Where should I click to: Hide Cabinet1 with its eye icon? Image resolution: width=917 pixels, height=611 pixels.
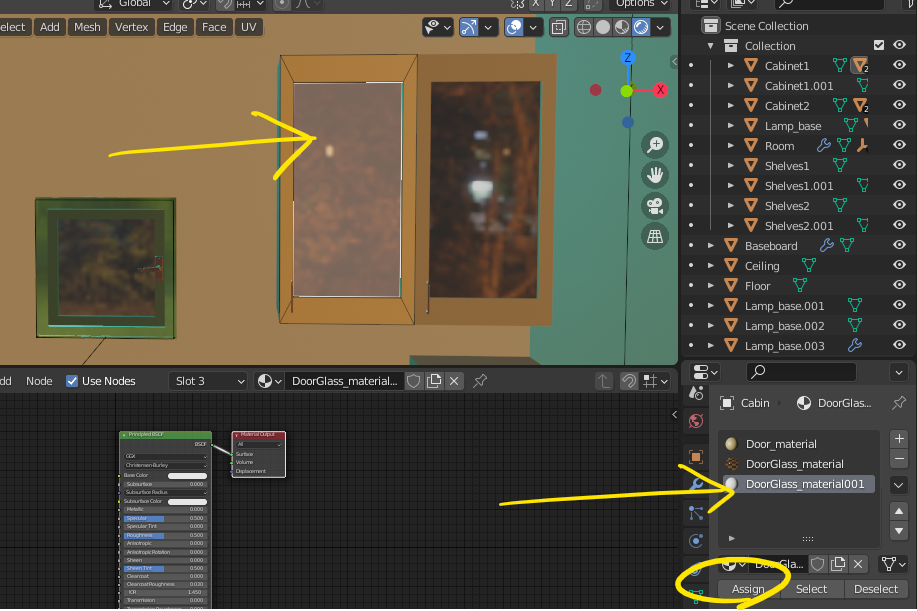[899, 65]
